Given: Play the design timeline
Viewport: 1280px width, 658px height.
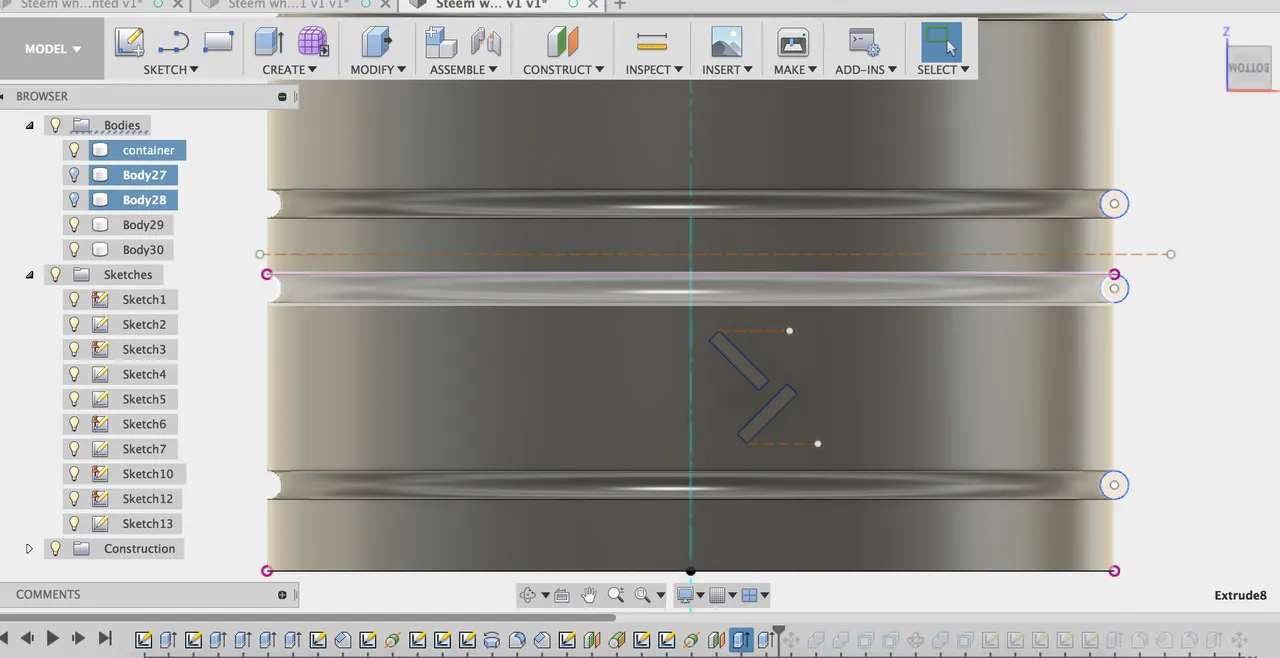Looking at the screenshot, I should [x=53, y=638].
